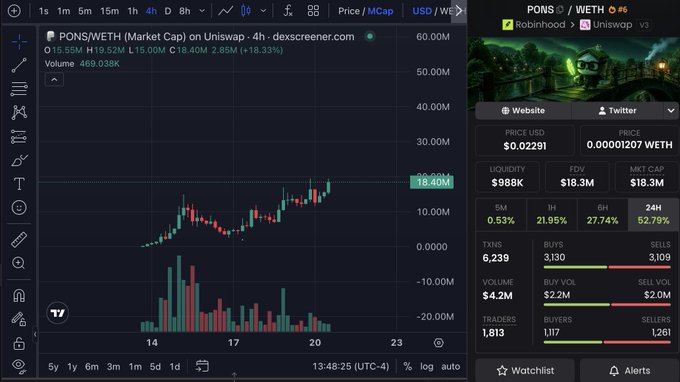
Task: Switch chart to Price mode
Action: coord(349,11)
